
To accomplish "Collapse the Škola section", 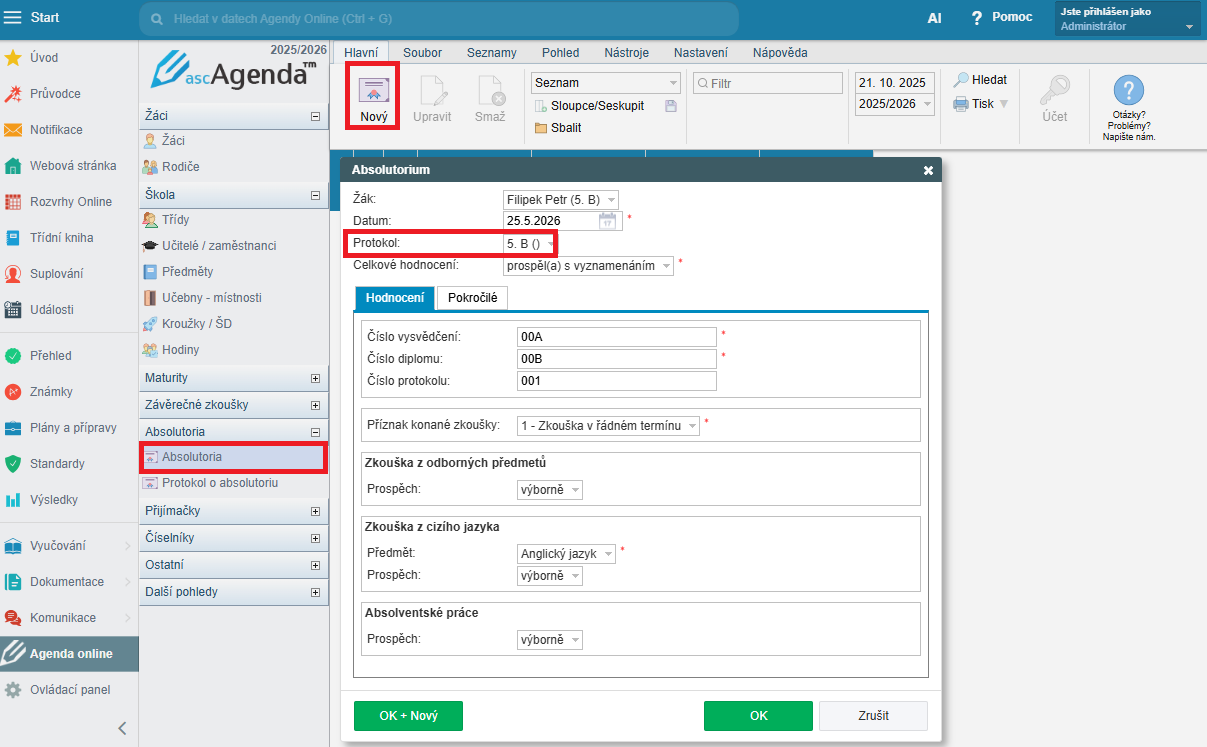I will click(x=316, y=196).
